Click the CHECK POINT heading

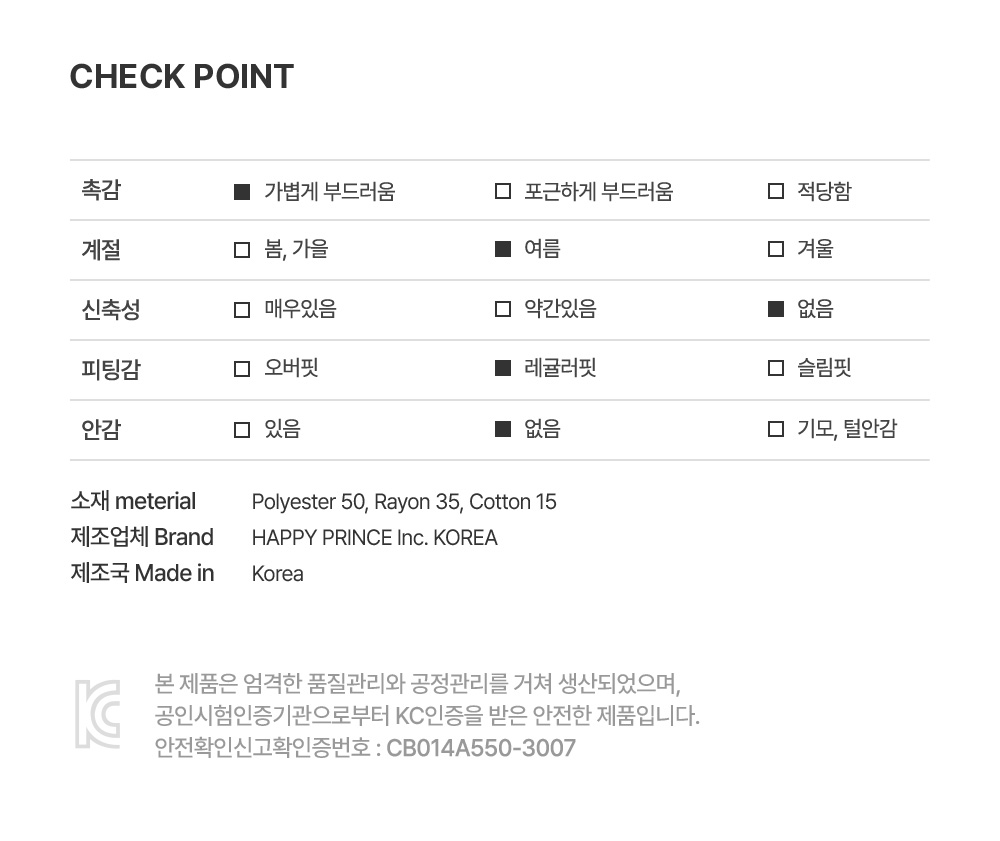tap(181, 77)
